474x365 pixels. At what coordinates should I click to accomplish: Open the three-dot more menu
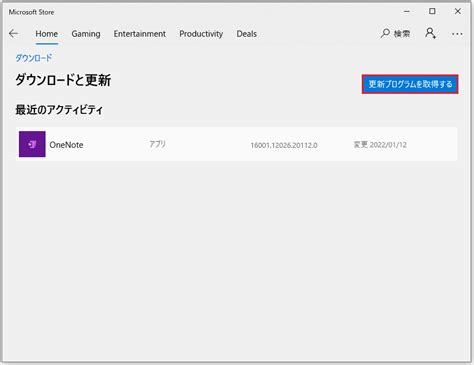[x=457, y=34]
